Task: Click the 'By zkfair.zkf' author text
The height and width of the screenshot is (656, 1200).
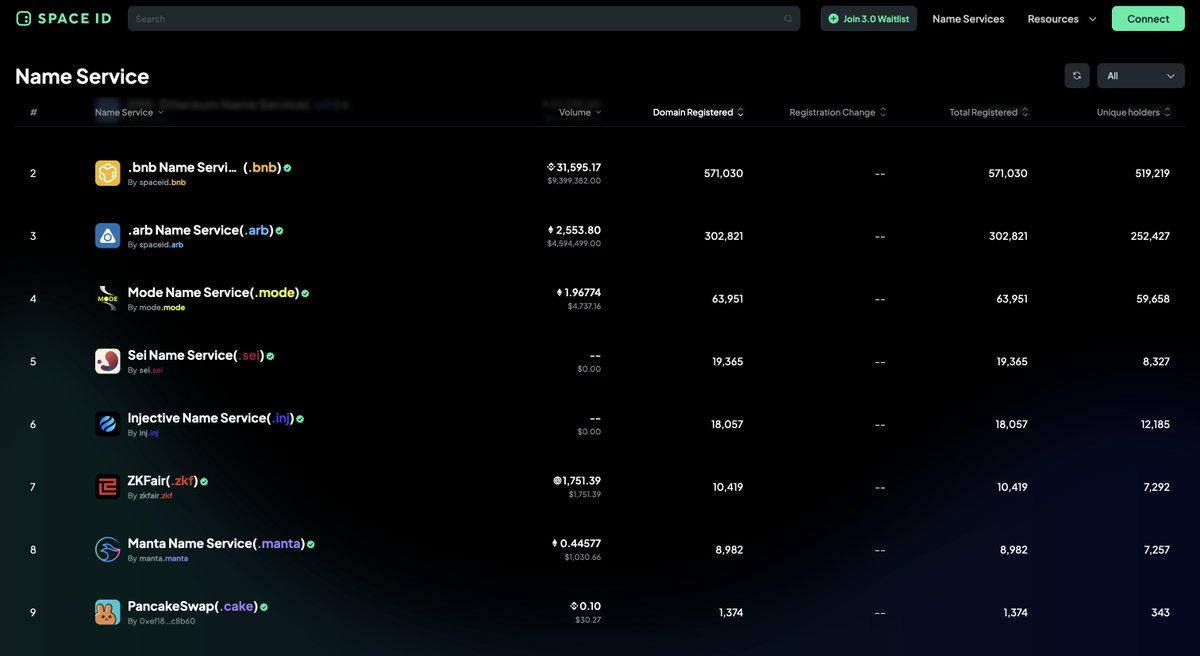Action: (150, 496)
